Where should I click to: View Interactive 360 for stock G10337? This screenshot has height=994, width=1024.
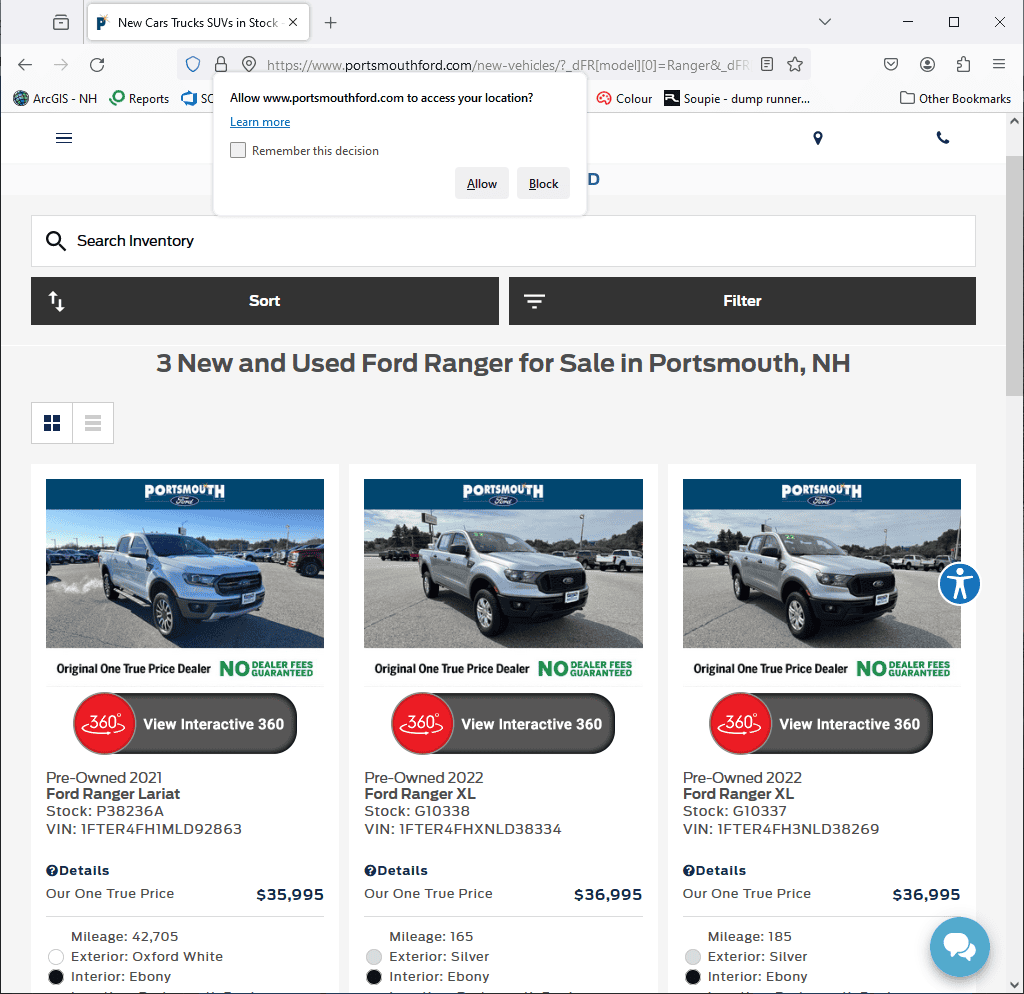tap(821, 724)
